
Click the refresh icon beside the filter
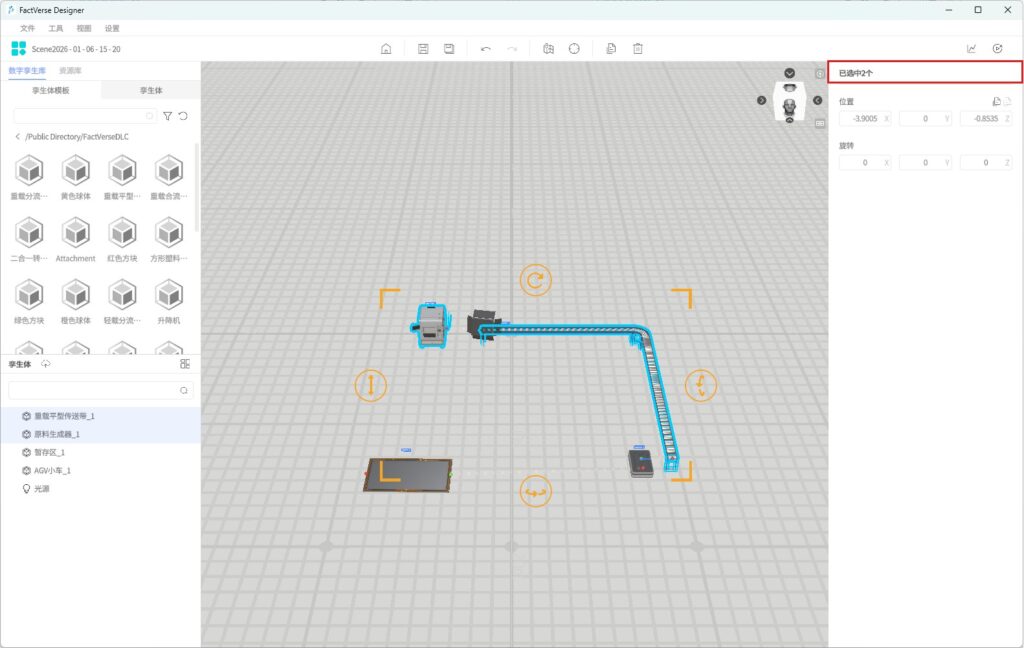point(183,116)
